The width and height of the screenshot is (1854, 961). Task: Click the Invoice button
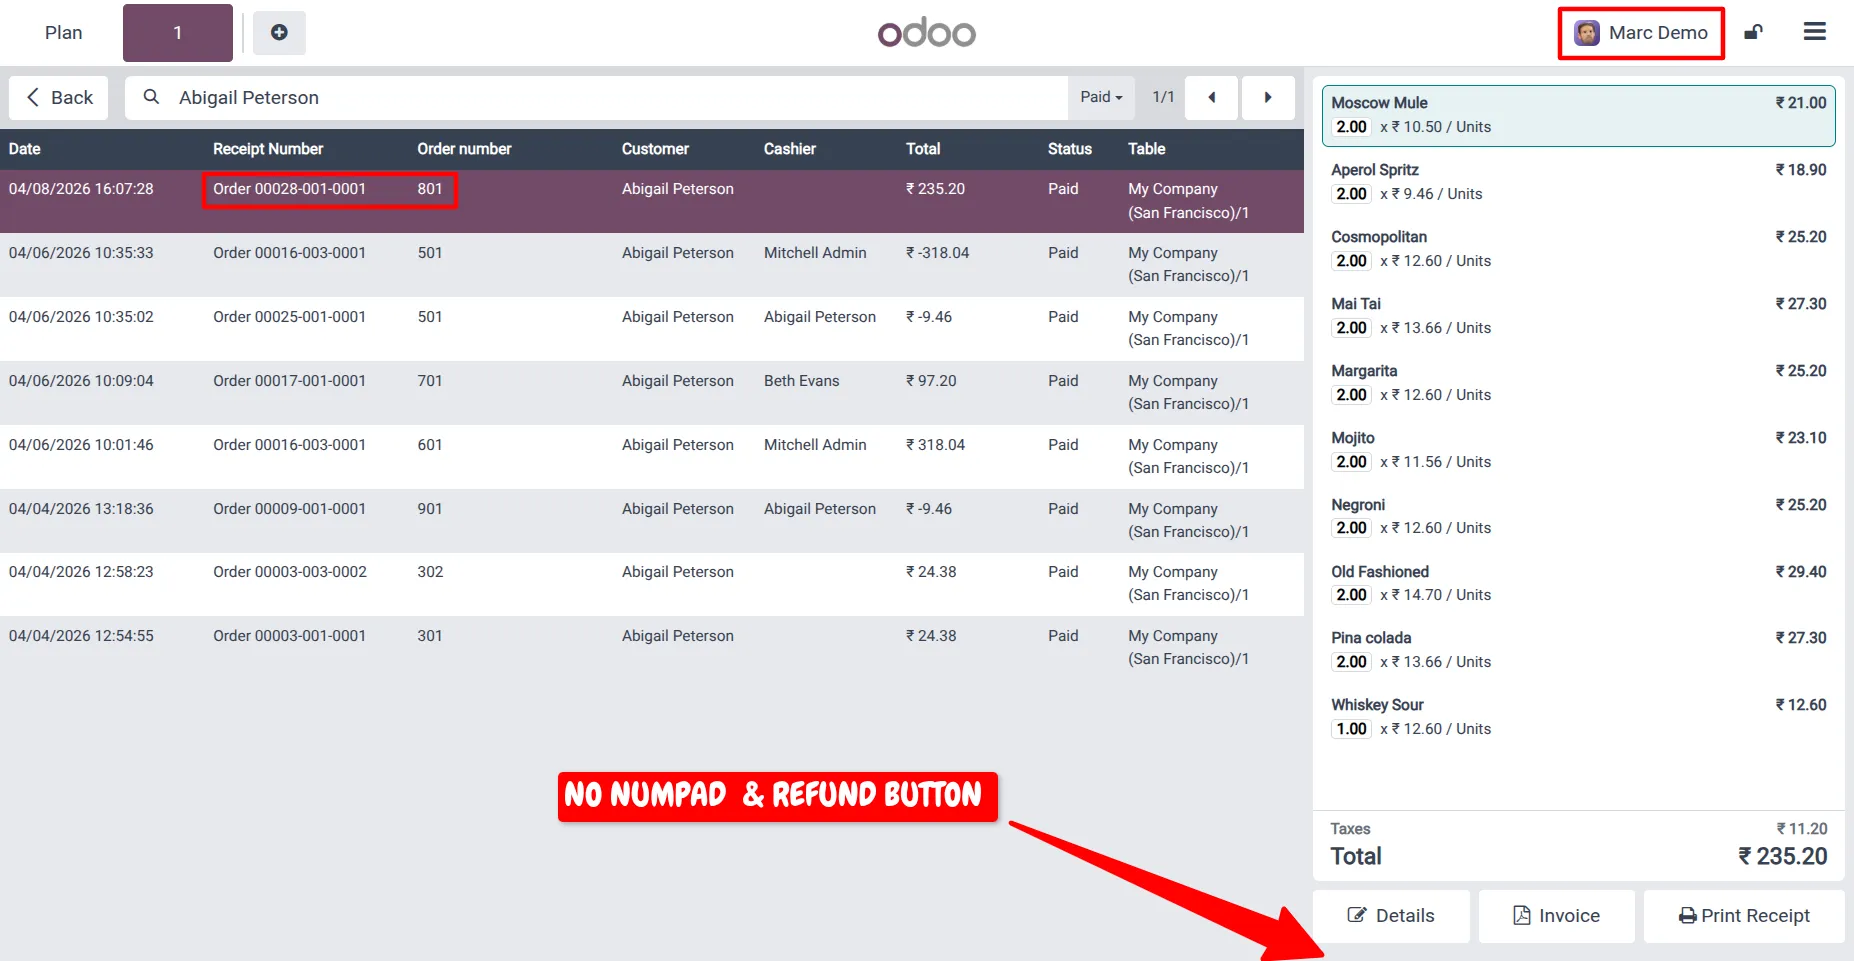point(1557,916)
